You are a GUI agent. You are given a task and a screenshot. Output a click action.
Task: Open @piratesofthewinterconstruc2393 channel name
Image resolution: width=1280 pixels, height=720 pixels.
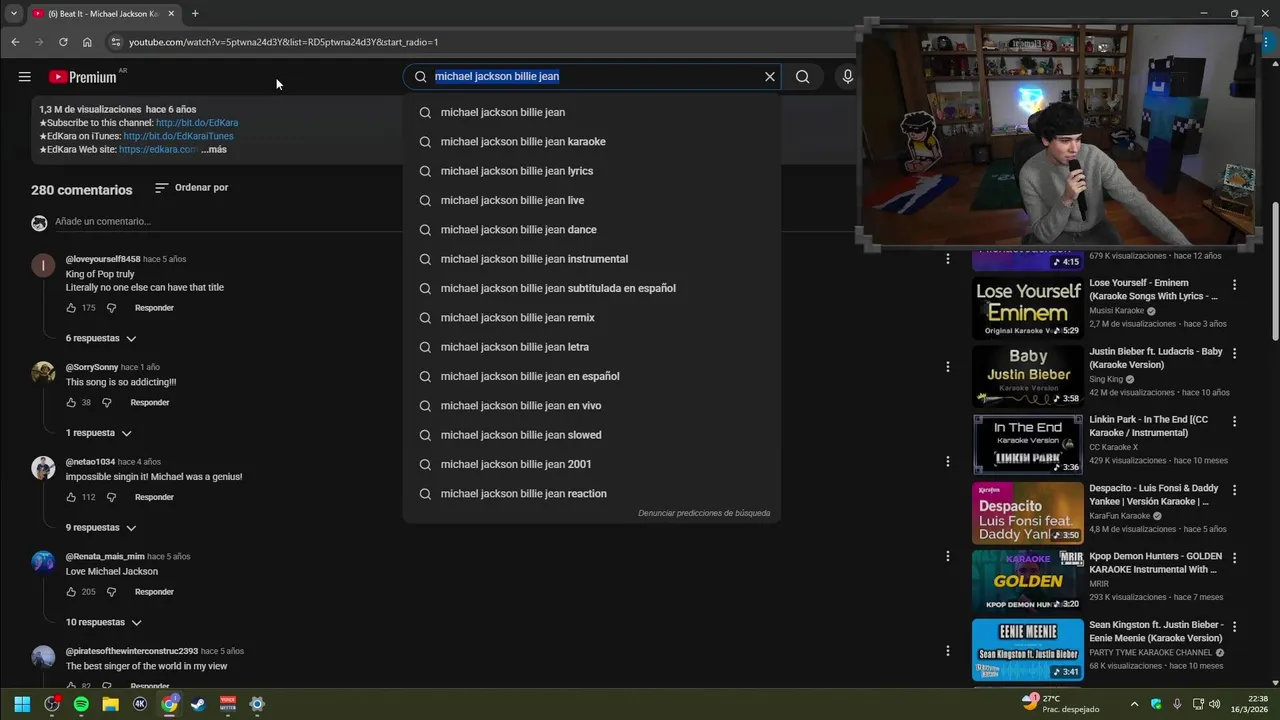132,651
